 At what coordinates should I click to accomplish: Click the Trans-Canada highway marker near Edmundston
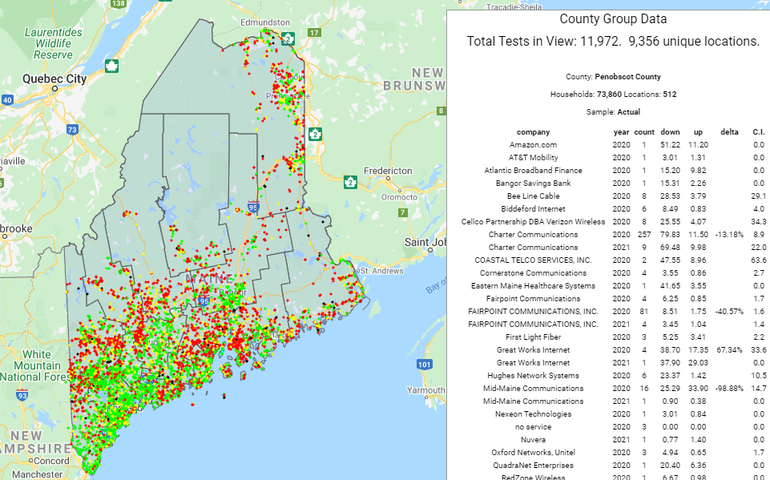click(287, 38)
